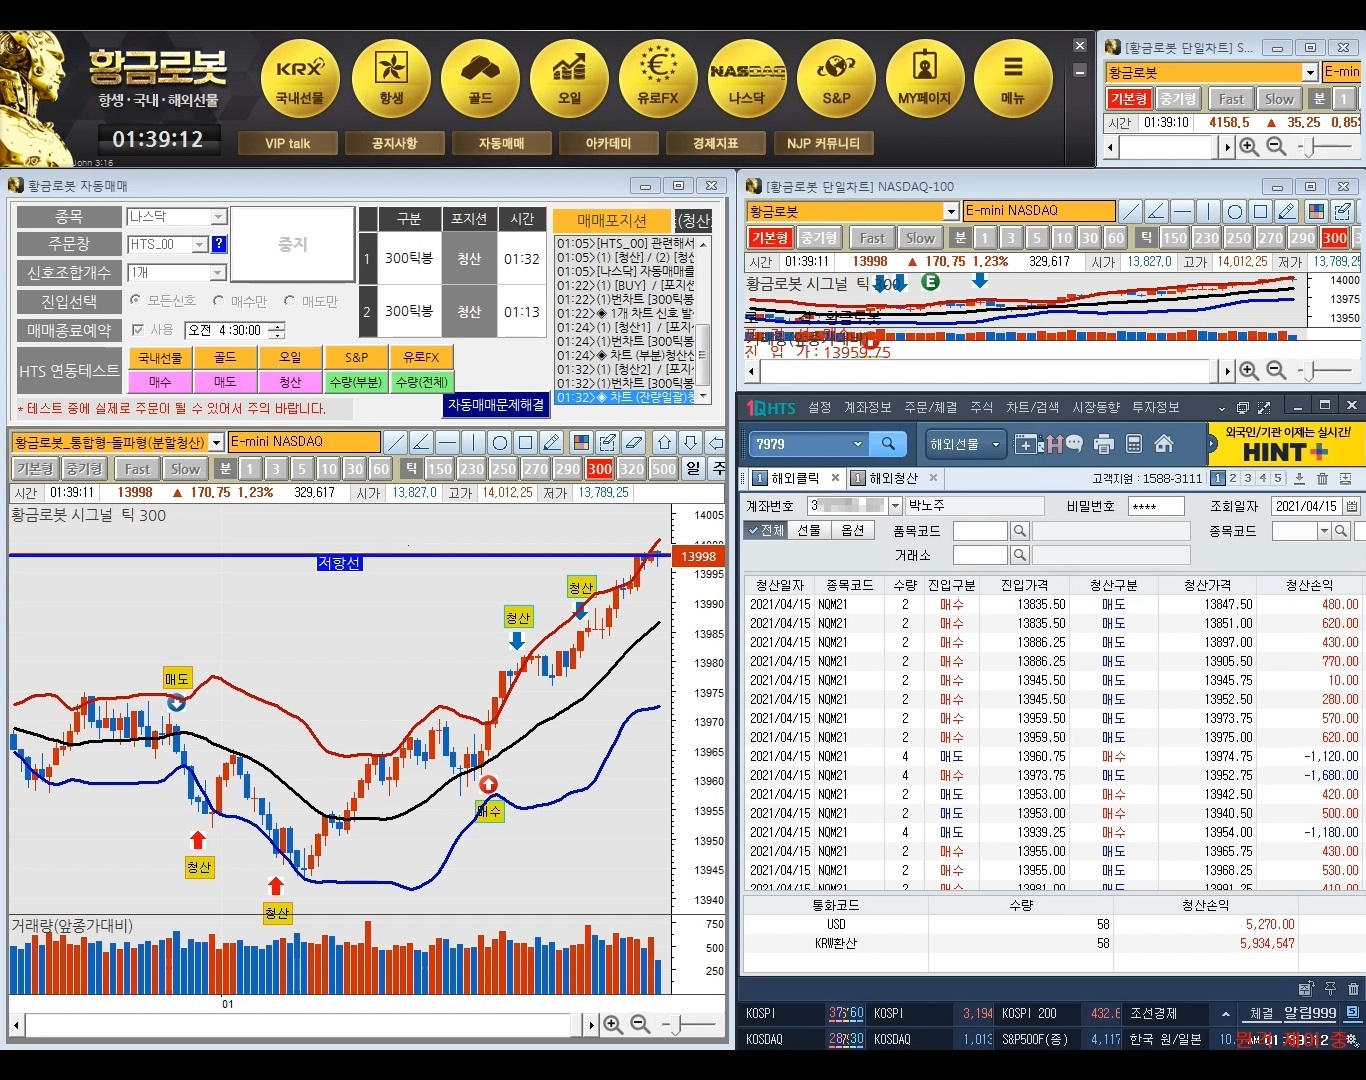Viewport: 1366px width, 1080px height.
Task: Switch to 해외청산 tab
Action: coord(893,478)
